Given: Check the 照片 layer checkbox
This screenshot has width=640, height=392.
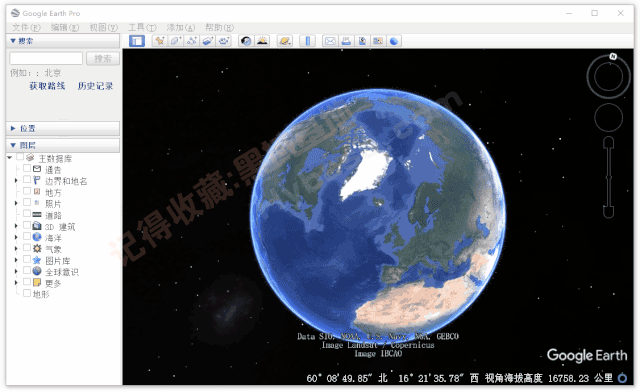Looking at the screenshot, I should 27,202.
